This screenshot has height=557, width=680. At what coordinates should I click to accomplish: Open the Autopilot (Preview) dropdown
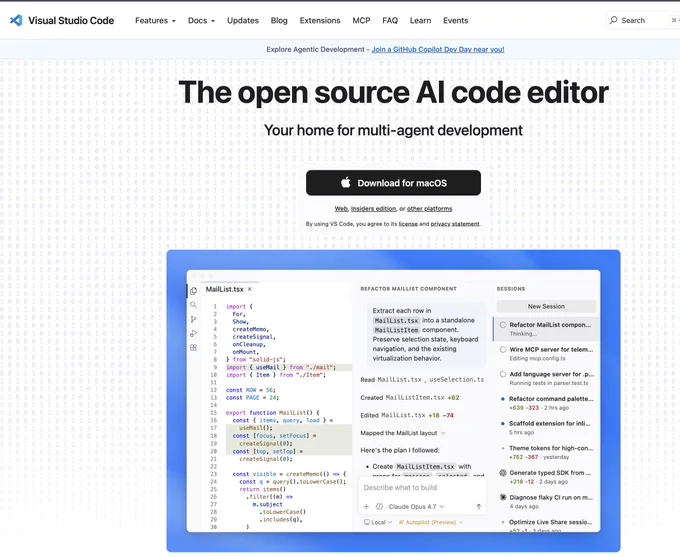pos(431,522)
